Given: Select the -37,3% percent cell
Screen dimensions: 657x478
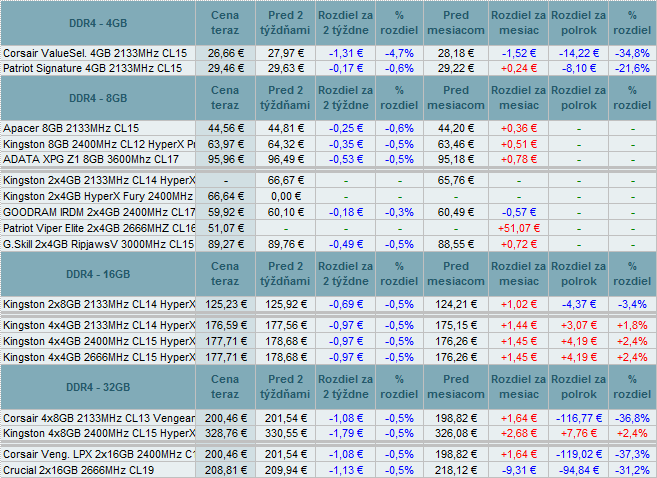Looking at the screenshot, I should click(632, 454).
